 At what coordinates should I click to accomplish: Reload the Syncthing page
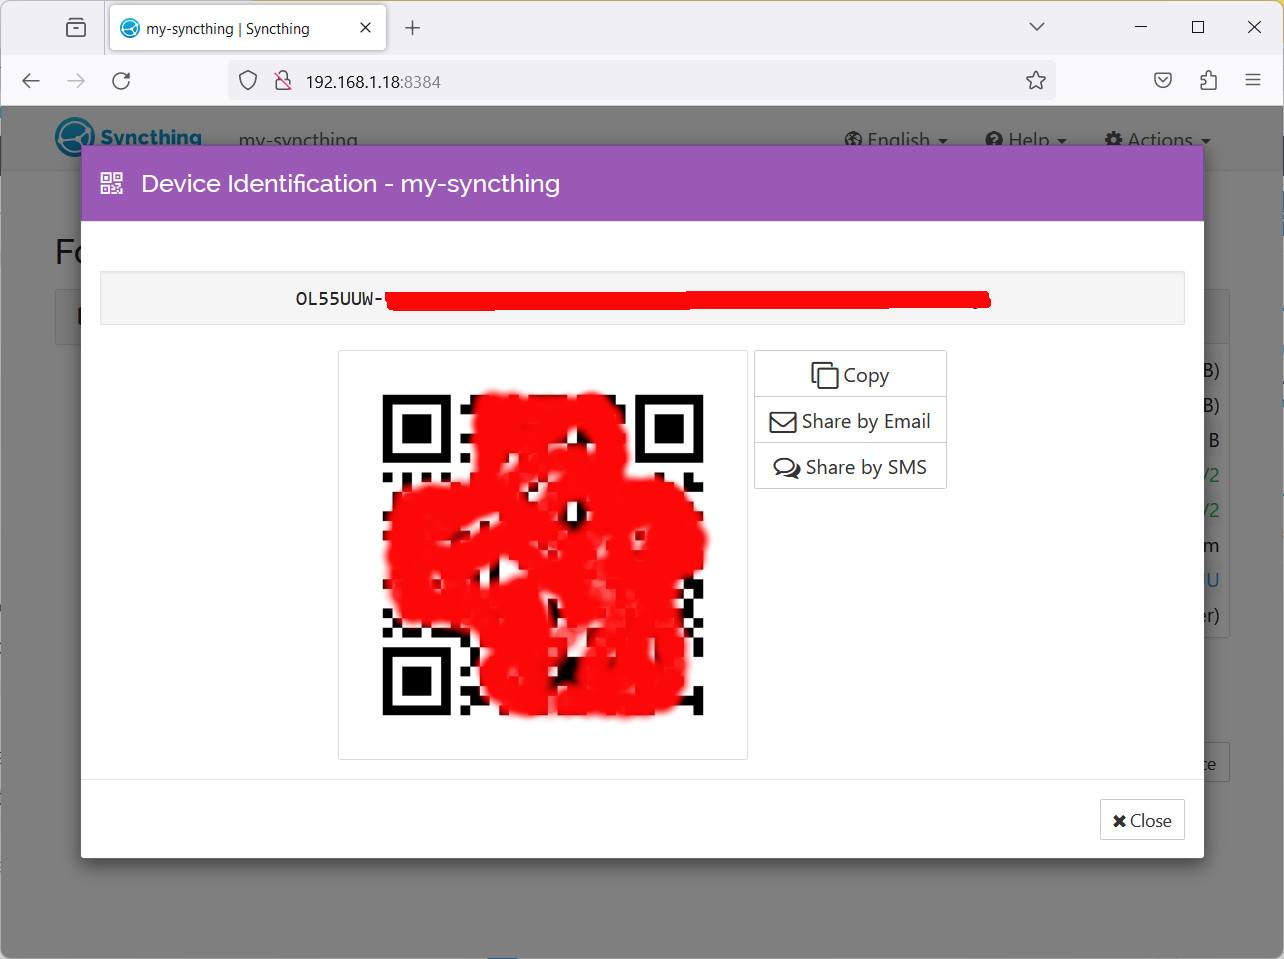click(121, 81)
